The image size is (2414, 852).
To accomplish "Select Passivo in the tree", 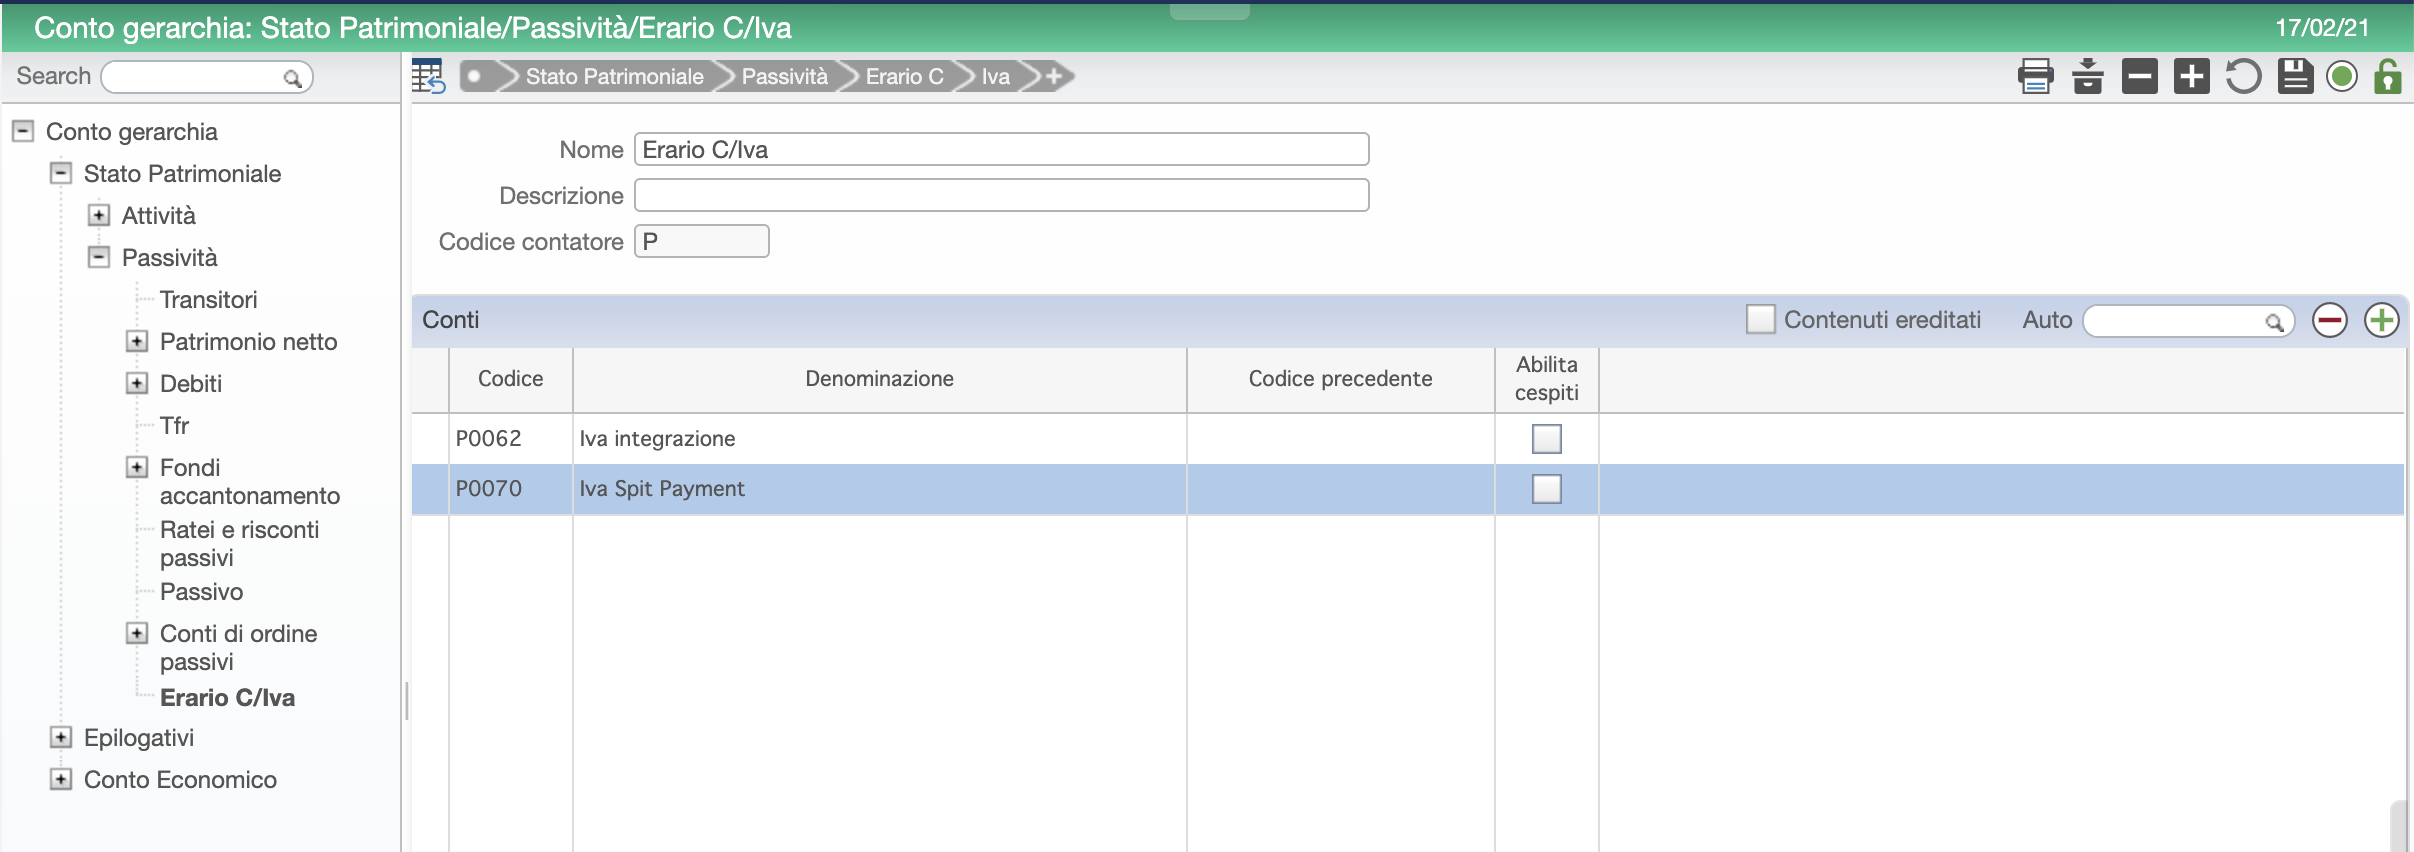I will [201, 591].
